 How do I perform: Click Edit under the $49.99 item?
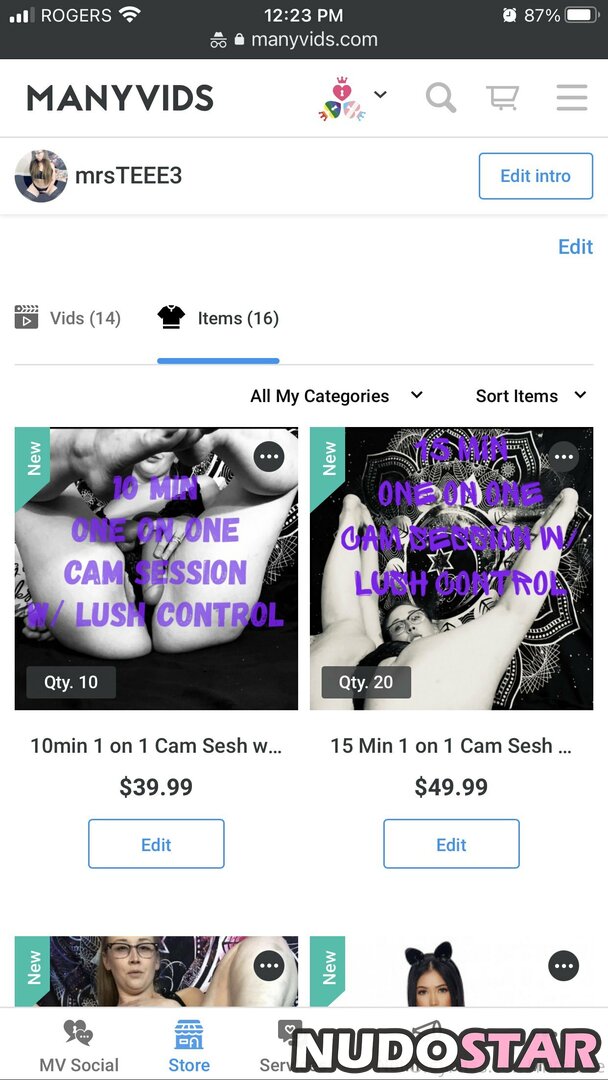(451, 844)
